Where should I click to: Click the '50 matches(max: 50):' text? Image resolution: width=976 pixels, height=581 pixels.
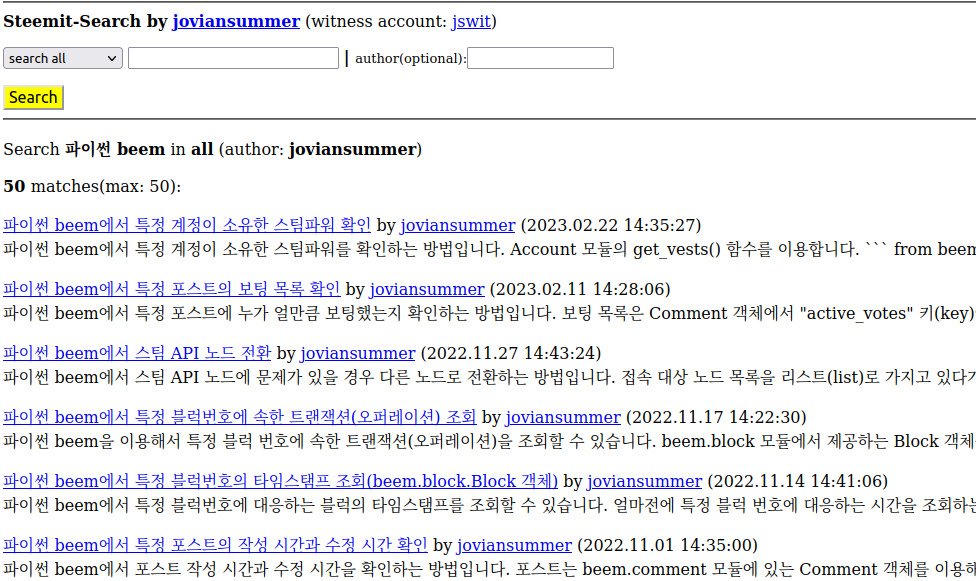pos(92,186)
